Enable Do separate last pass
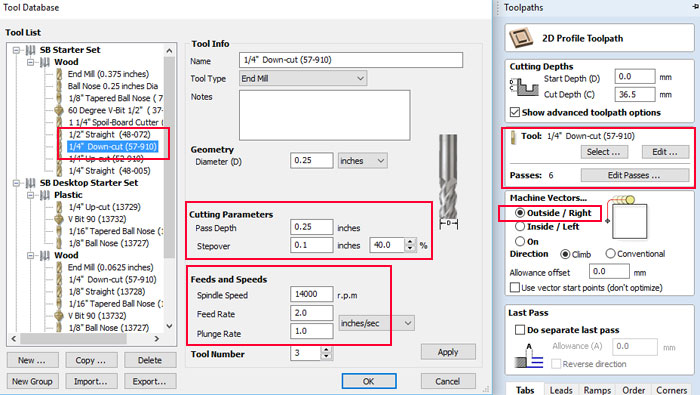 [520, 330]
